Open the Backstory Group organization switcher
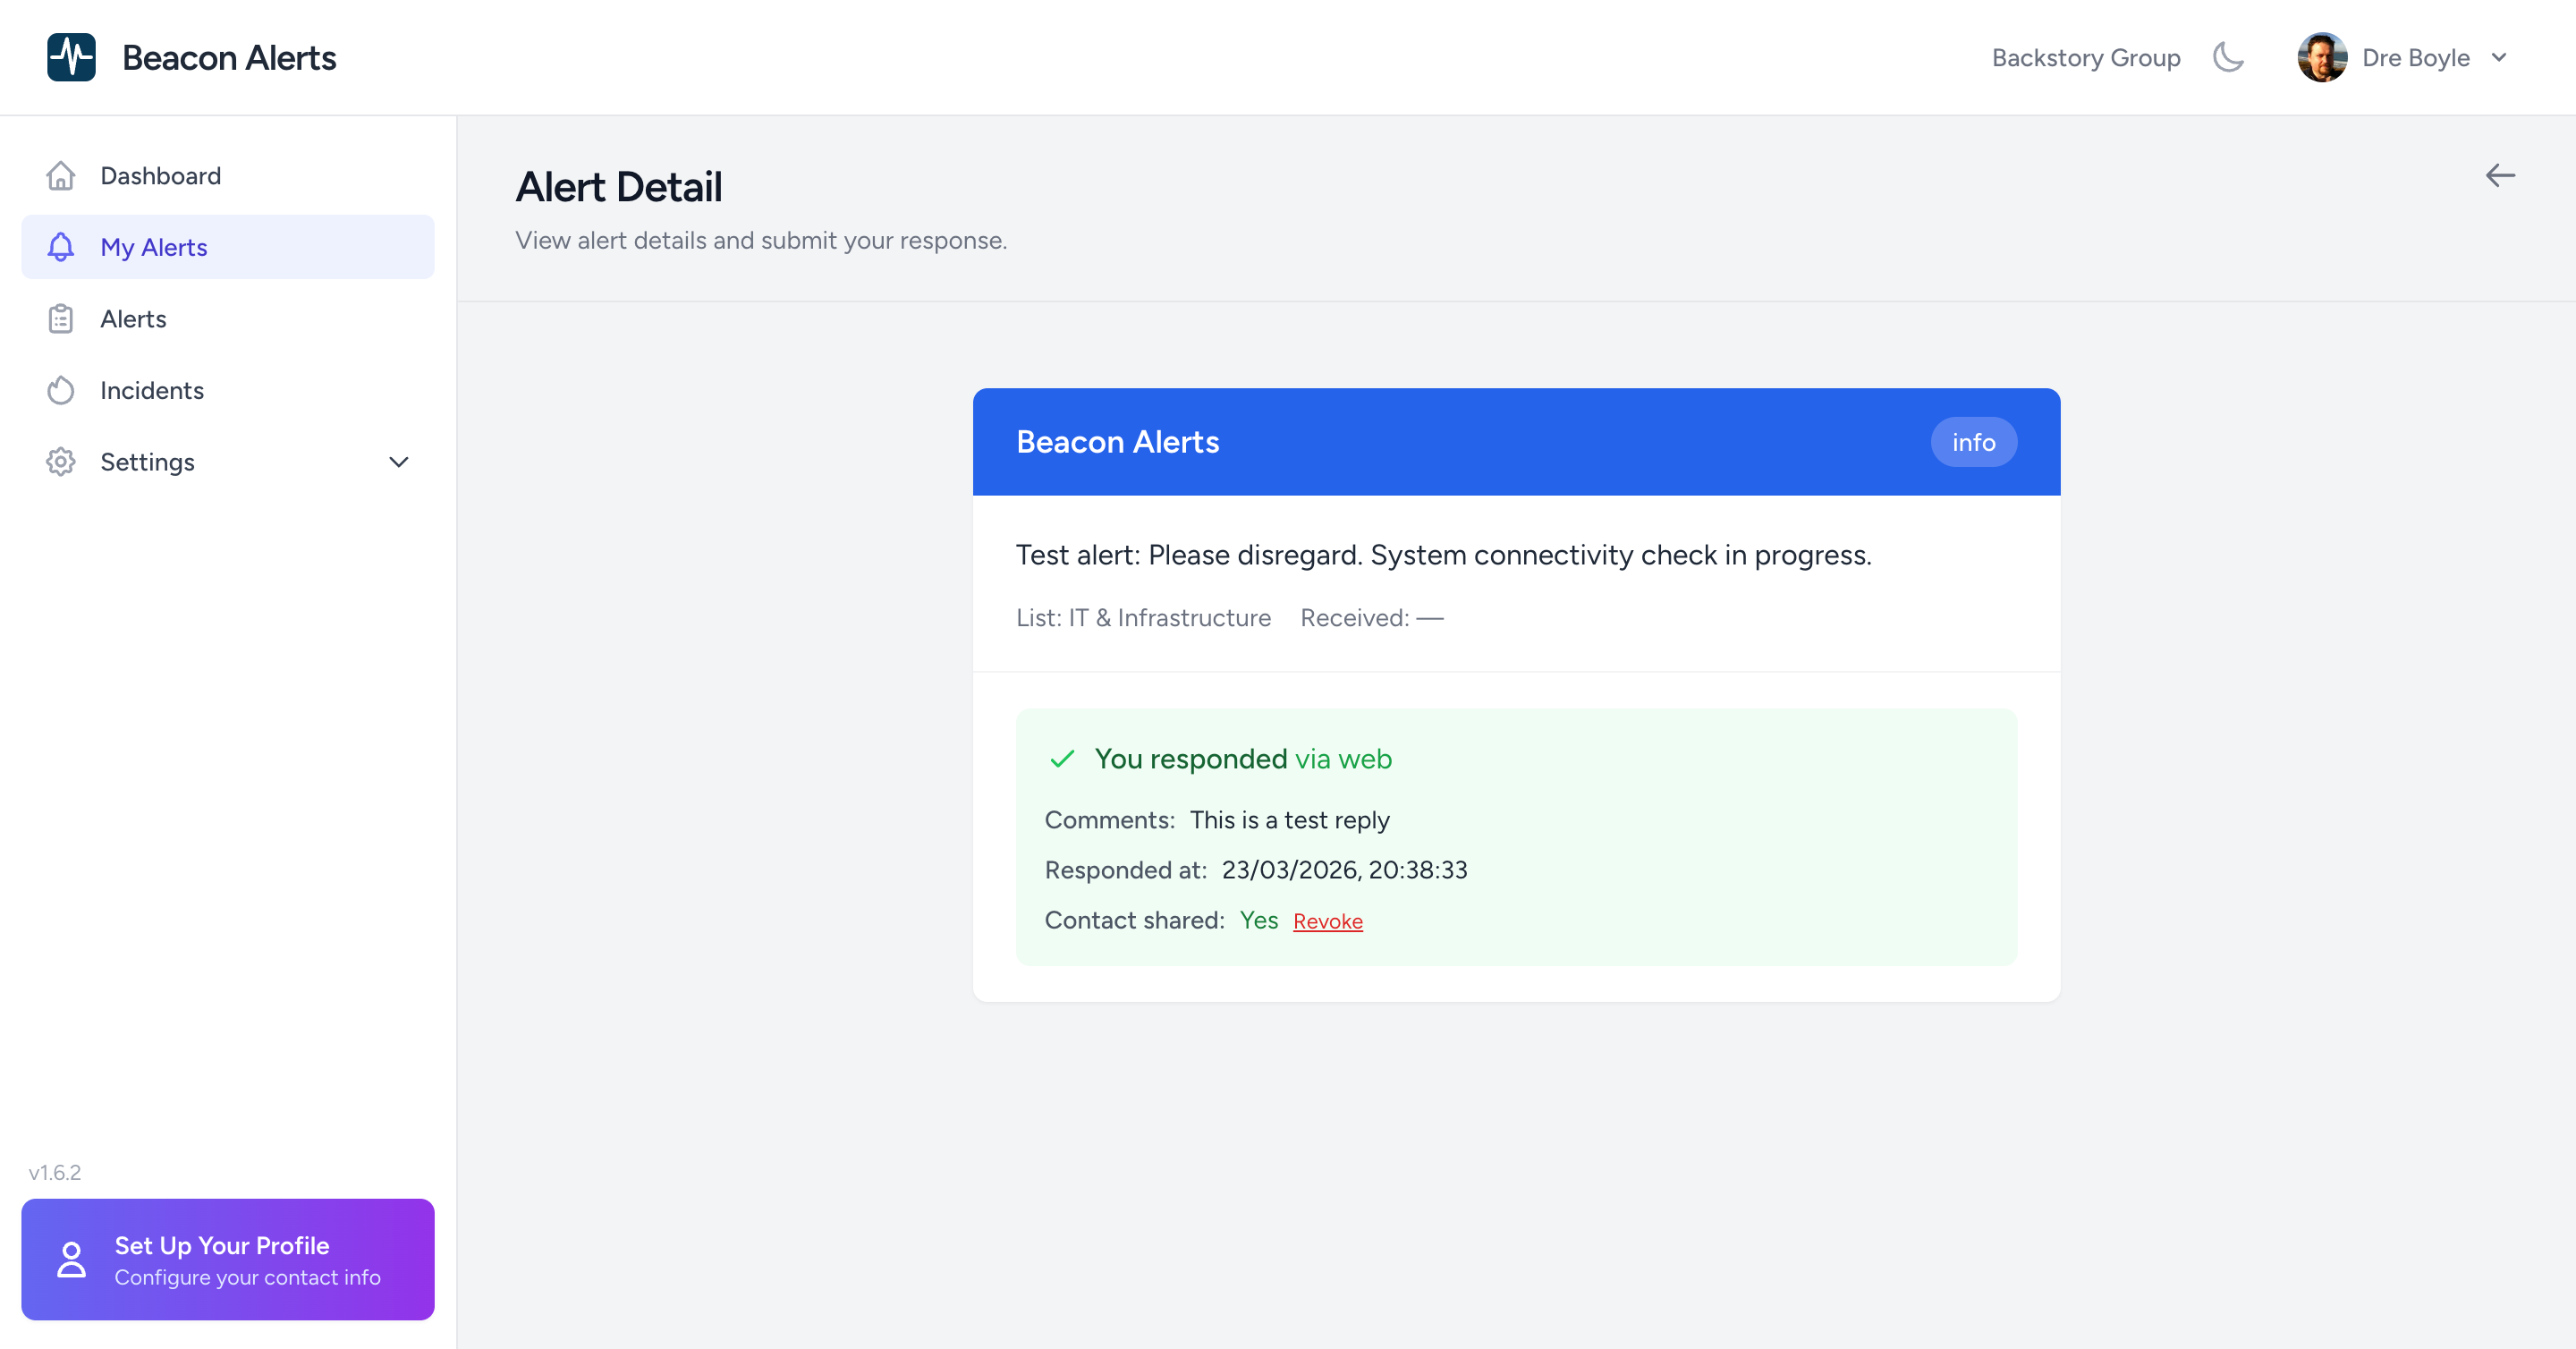Screen dimensions: 2576x1349 (x=2085, y=57)
